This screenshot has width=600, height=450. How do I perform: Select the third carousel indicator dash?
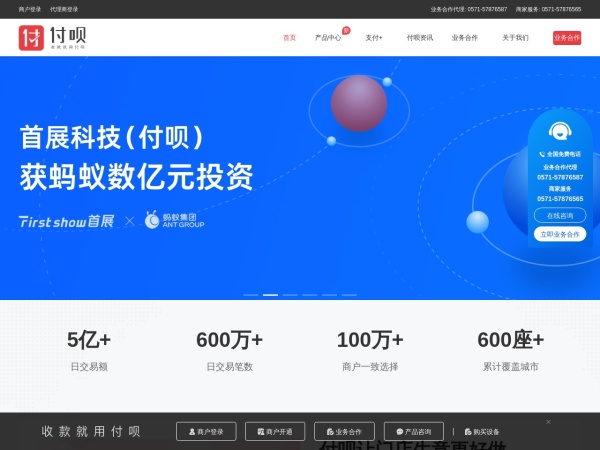pos(290,295)
